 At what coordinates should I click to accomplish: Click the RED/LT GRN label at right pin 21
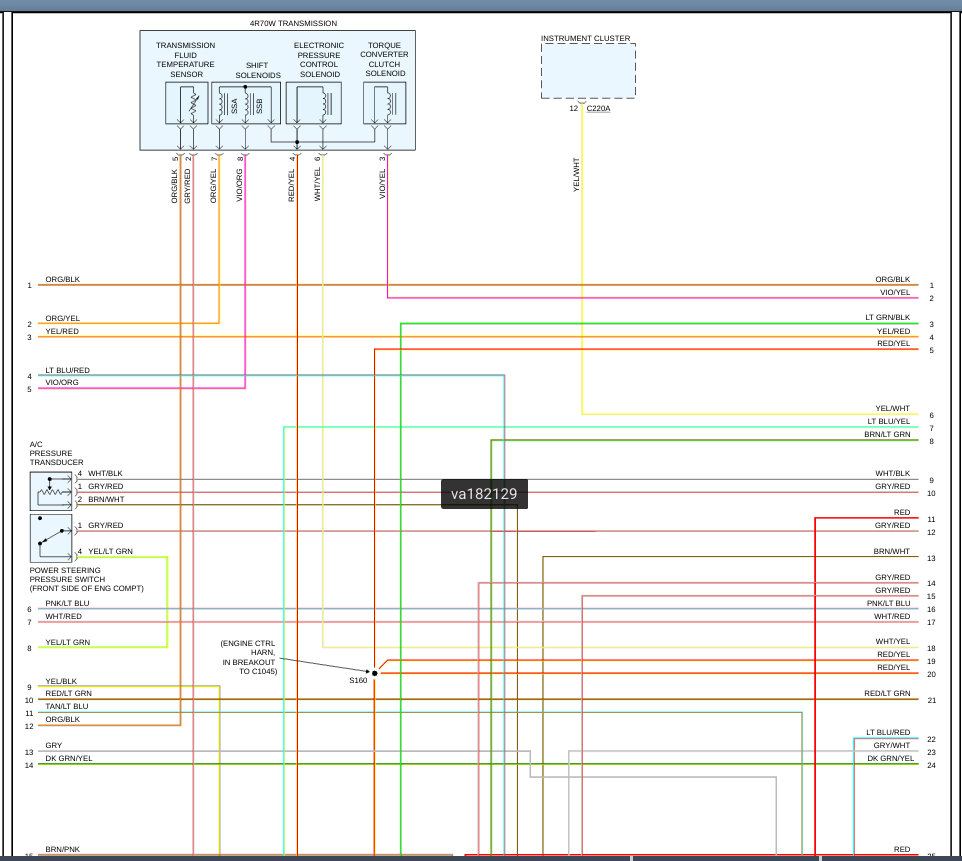click(887, 693)
